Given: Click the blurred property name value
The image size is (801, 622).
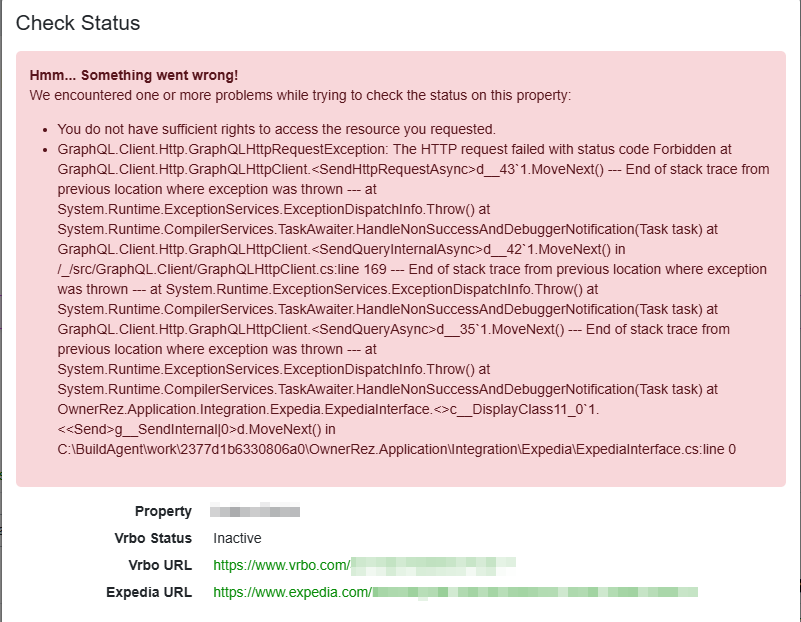Looking at the screenshot, I should 256,511.
